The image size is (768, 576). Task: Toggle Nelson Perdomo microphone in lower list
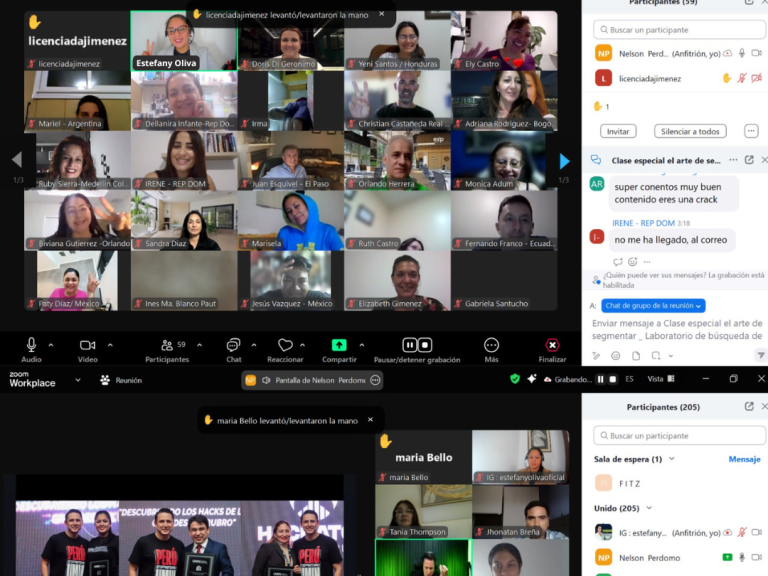[742, 557]
